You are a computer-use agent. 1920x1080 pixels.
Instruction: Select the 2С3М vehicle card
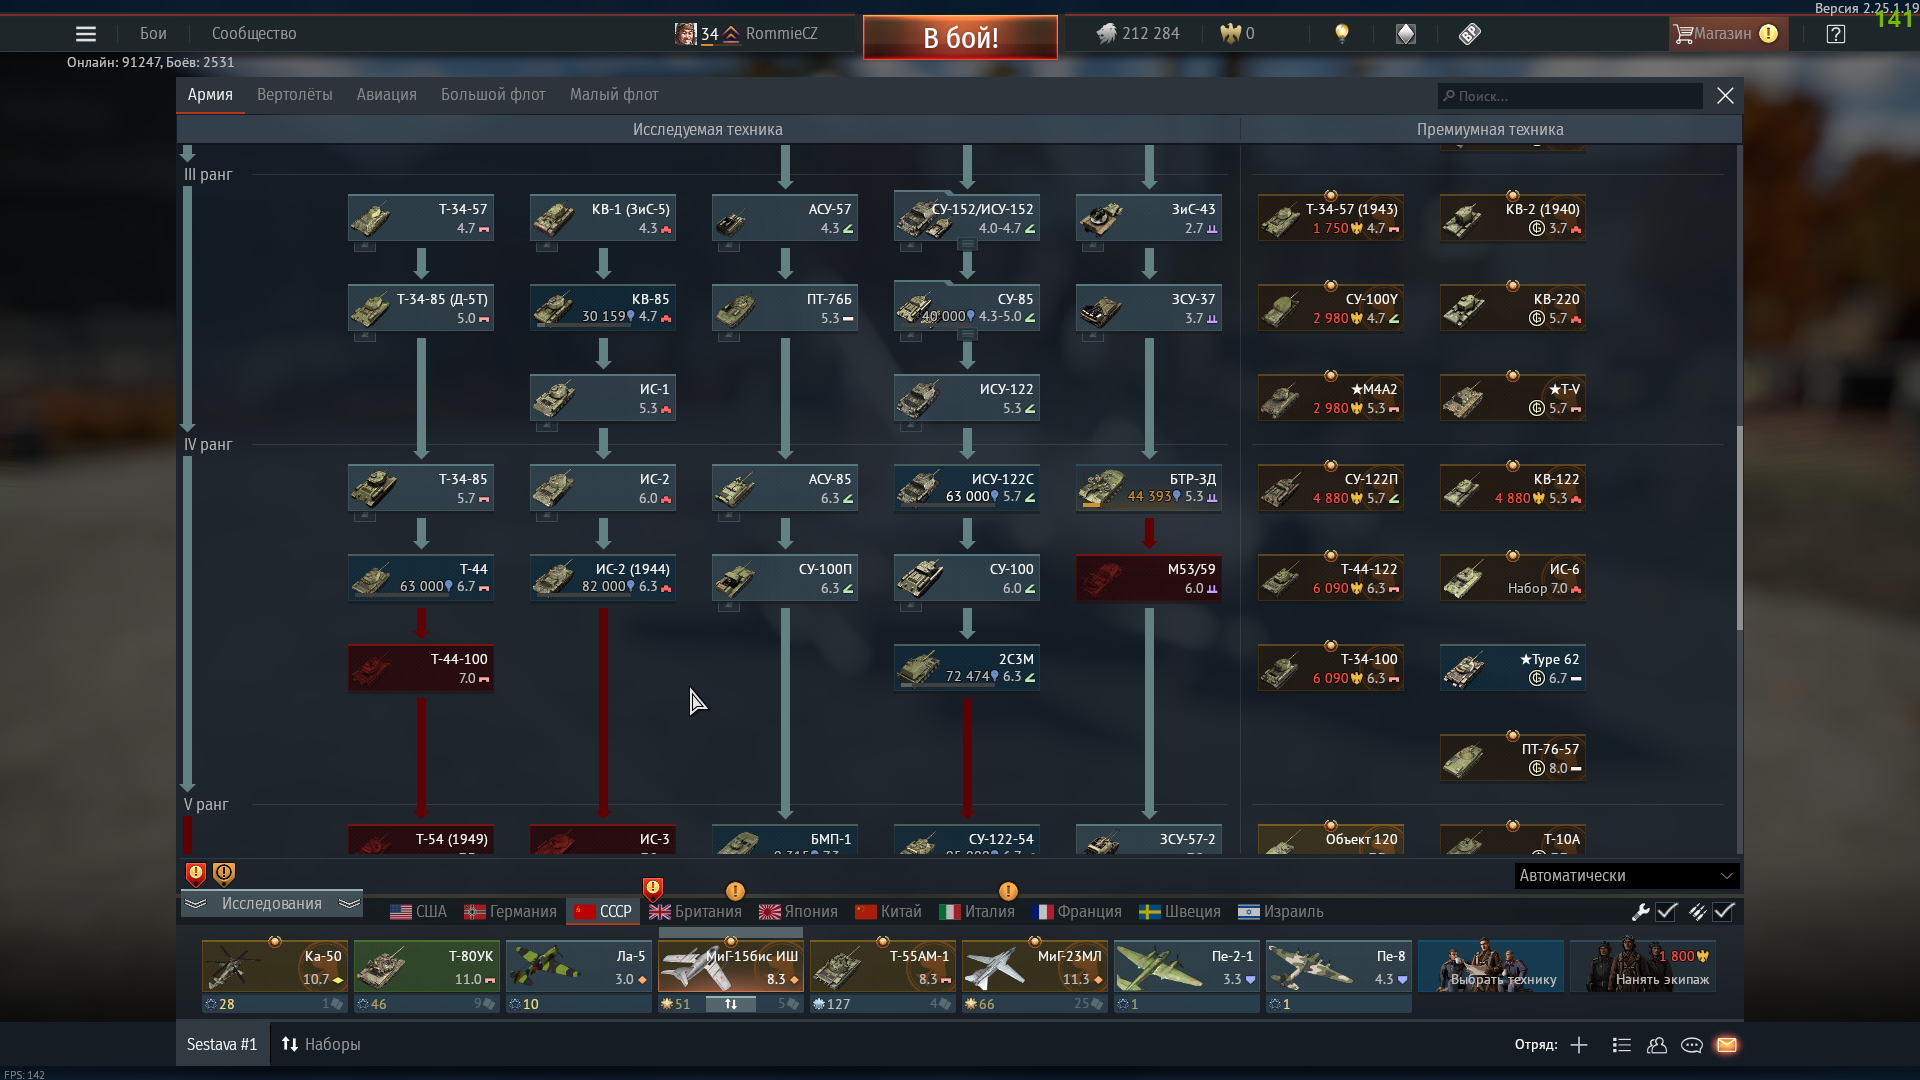coord(967,668)
